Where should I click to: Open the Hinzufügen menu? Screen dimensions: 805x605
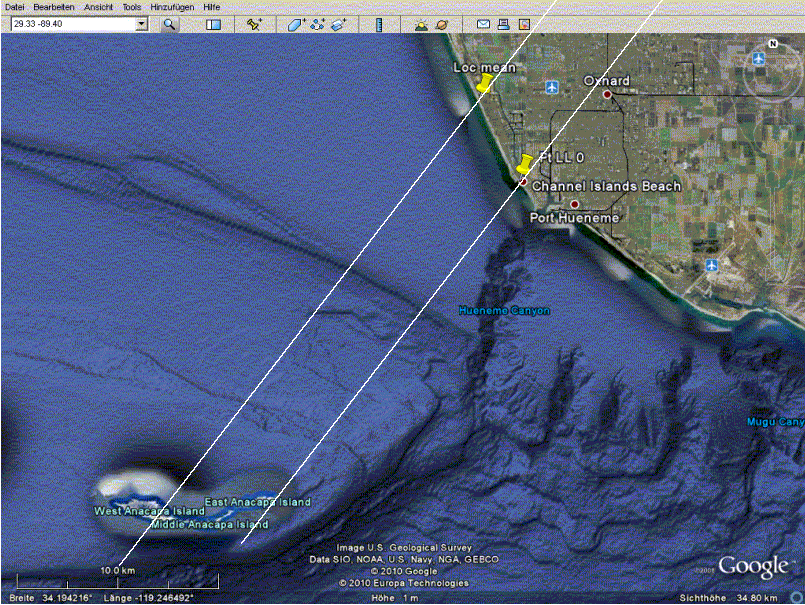[x=171, y=7]
